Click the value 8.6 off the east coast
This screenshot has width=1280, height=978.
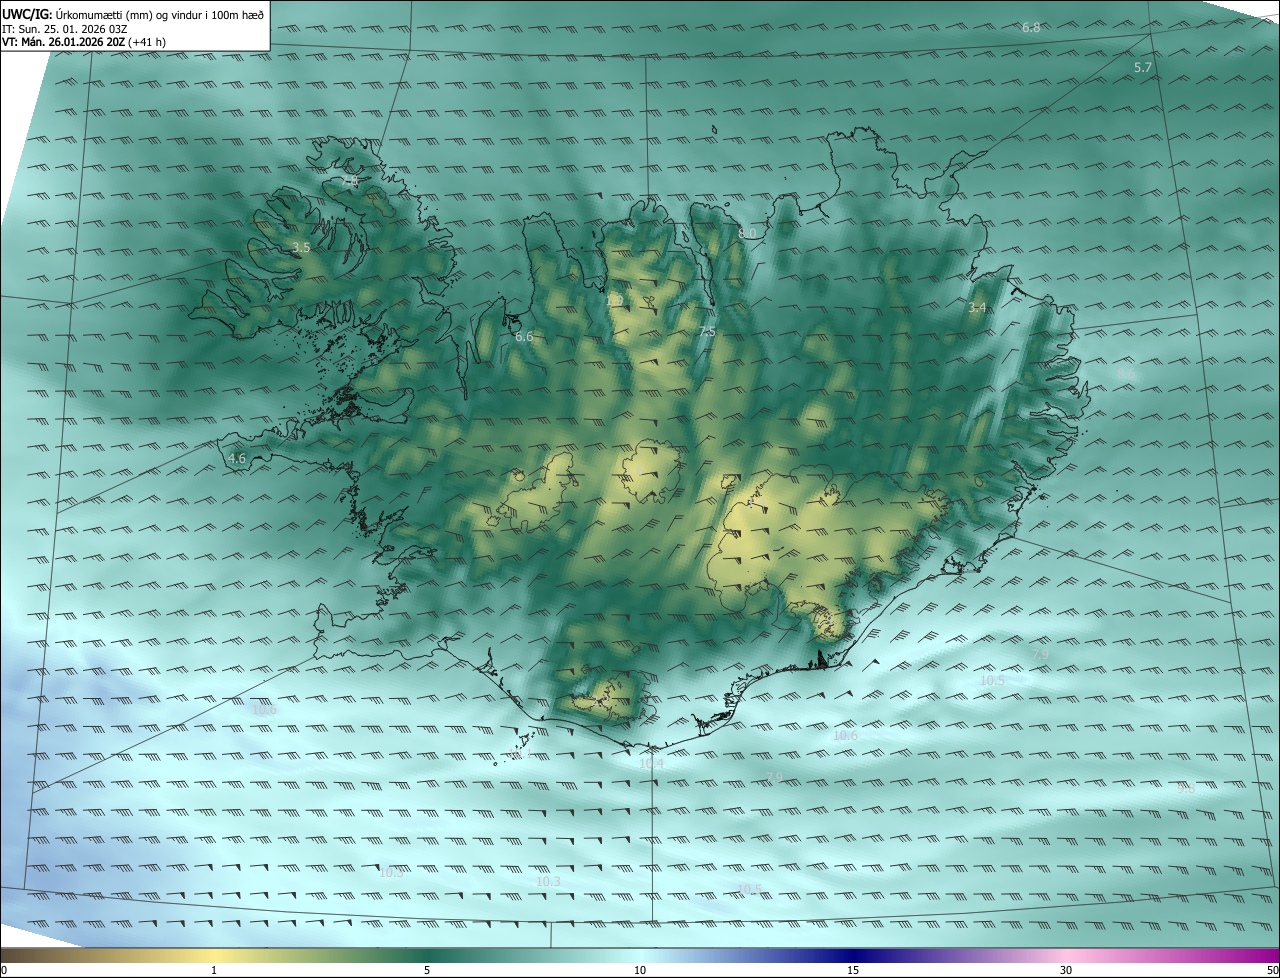[1126, 374]
